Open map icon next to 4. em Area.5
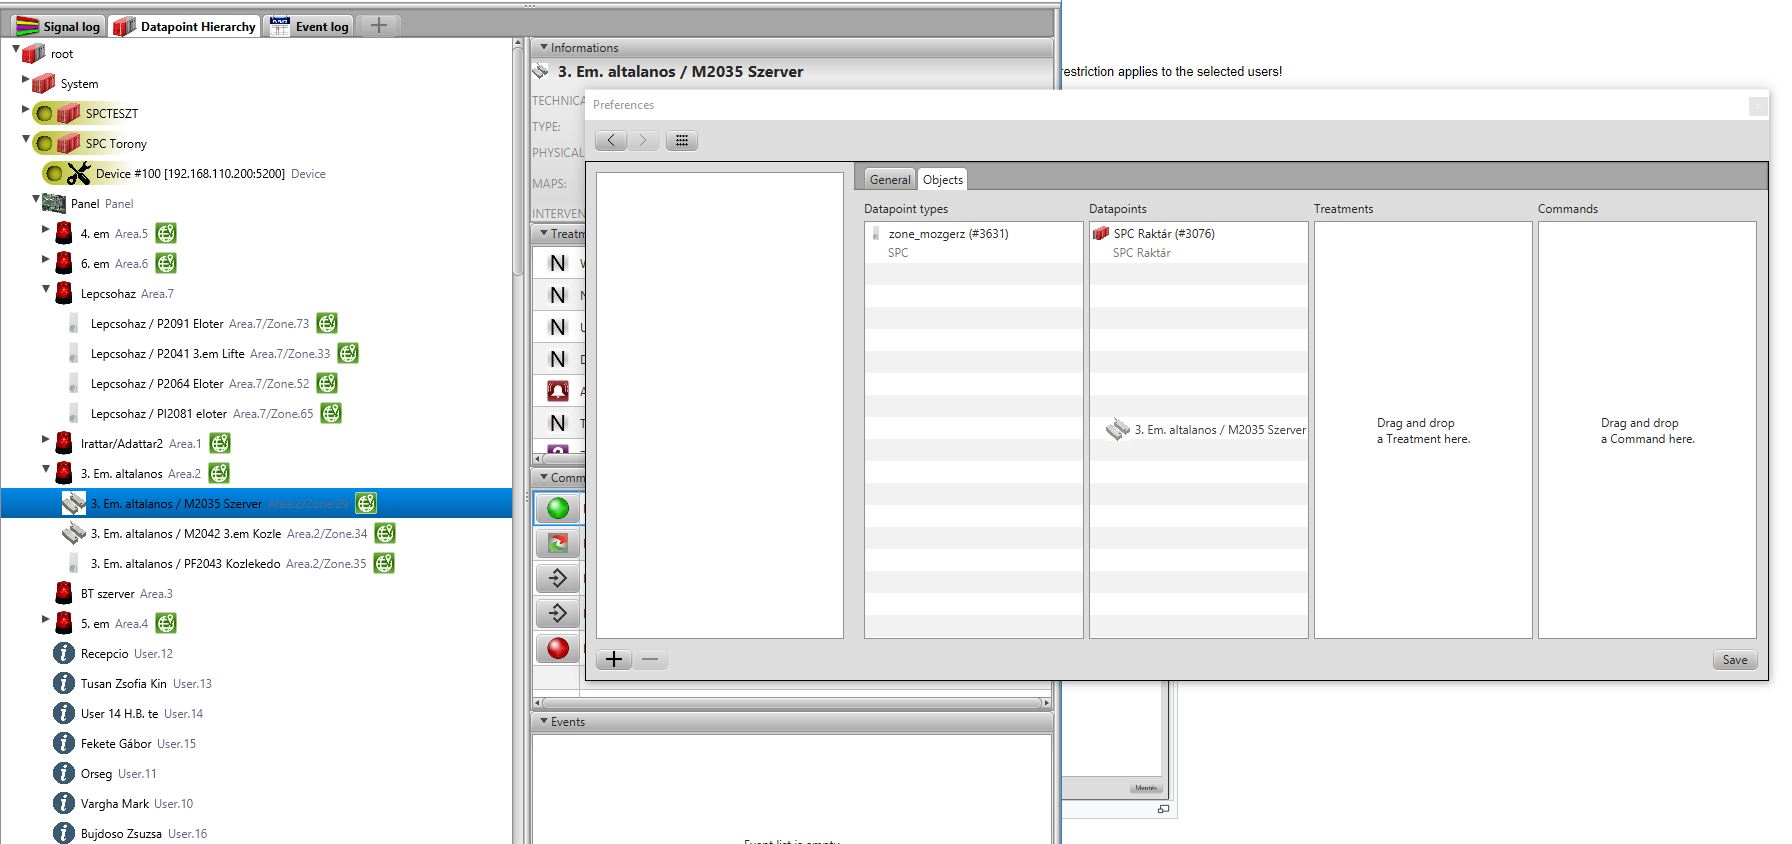 coord(166,233)
